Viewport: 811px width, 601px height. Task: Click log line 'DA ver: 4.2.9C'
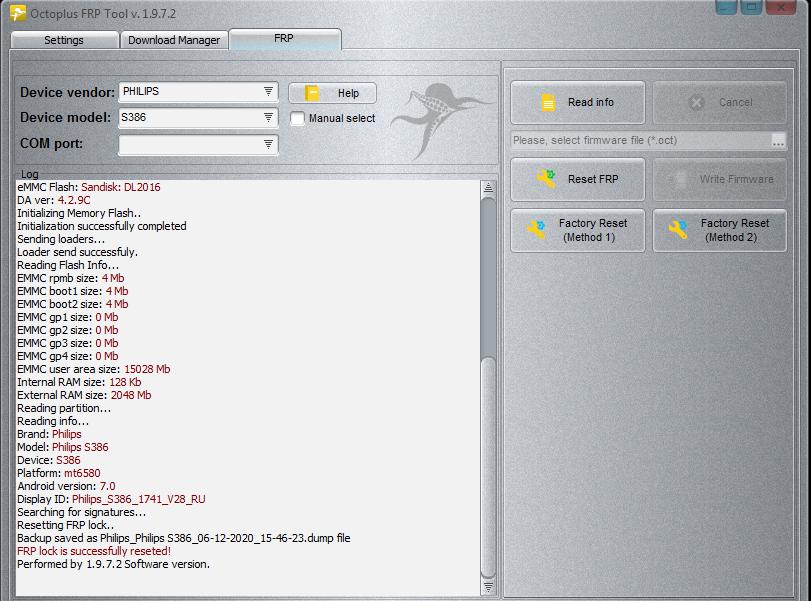pos(53,200)
